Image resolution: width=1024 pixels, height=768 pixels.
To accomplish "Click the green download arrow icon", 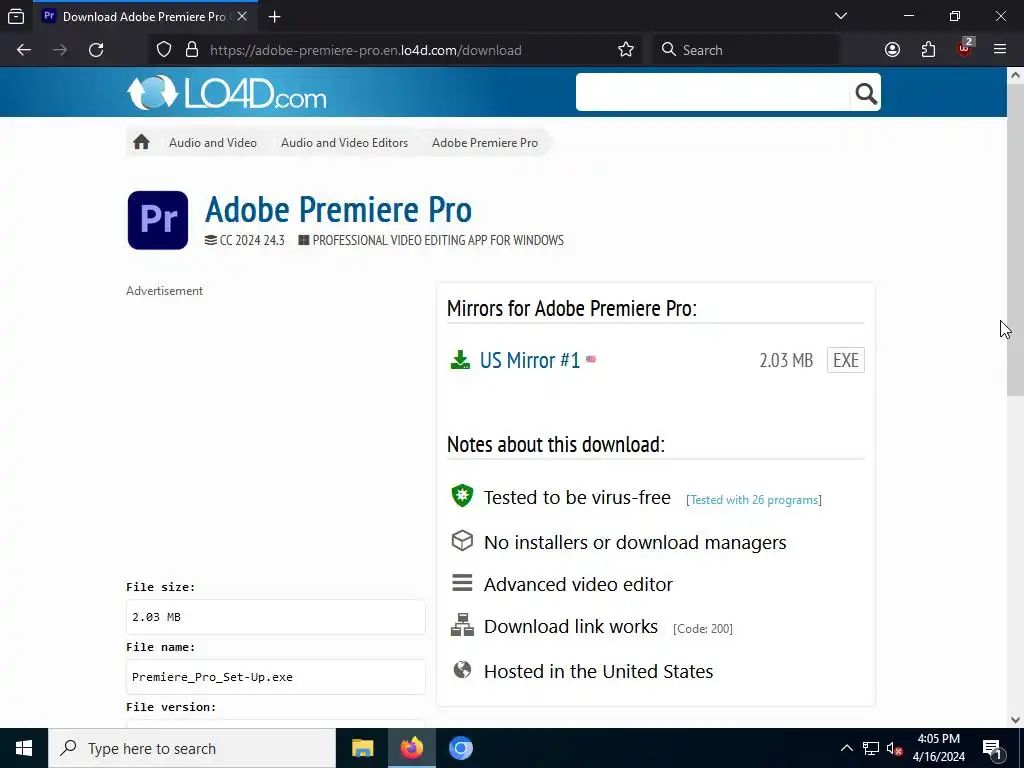I will 460,360.
